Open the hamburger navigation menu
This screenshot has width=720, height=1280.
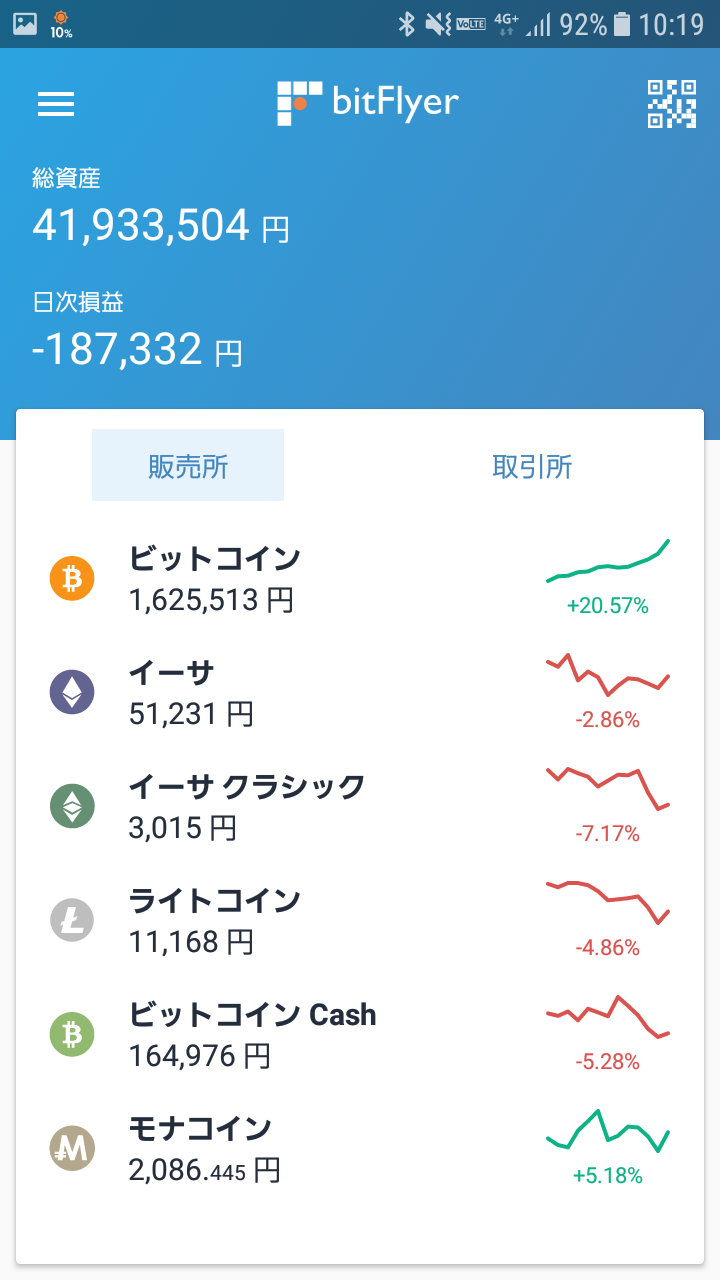(56, 104)
